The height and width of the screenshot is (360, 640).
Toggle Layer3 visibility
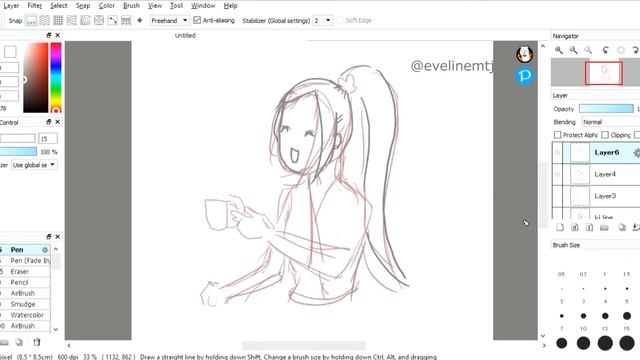click(x=557, y=196)
